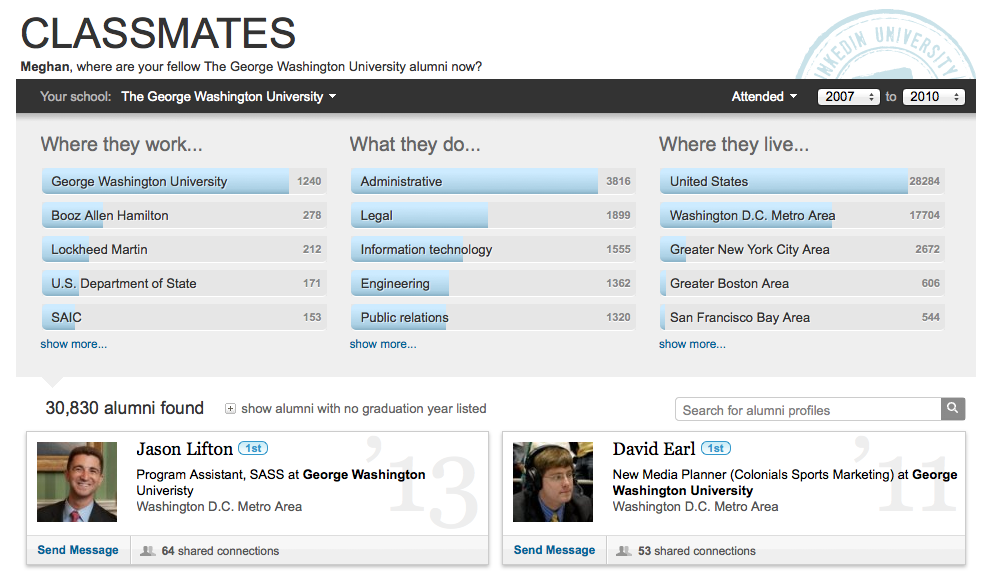This screenshot has height=573, width=982.
Task: Filter by Washington D.C. Metro Area bar
Action: tap(802, 215)
